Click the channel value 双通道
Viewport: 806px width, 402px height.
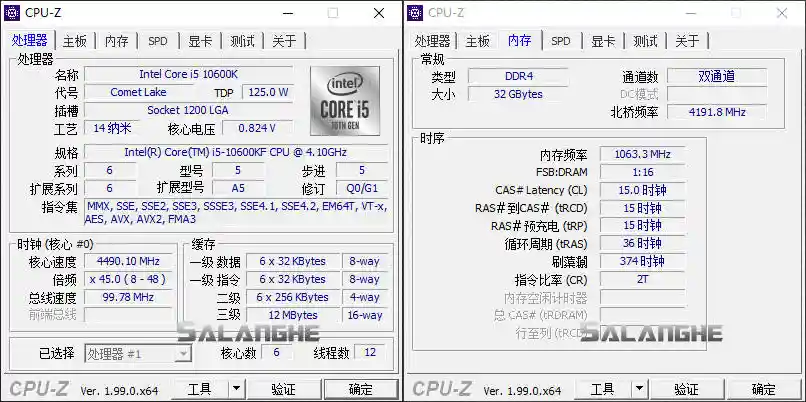(x=717, y=76)
